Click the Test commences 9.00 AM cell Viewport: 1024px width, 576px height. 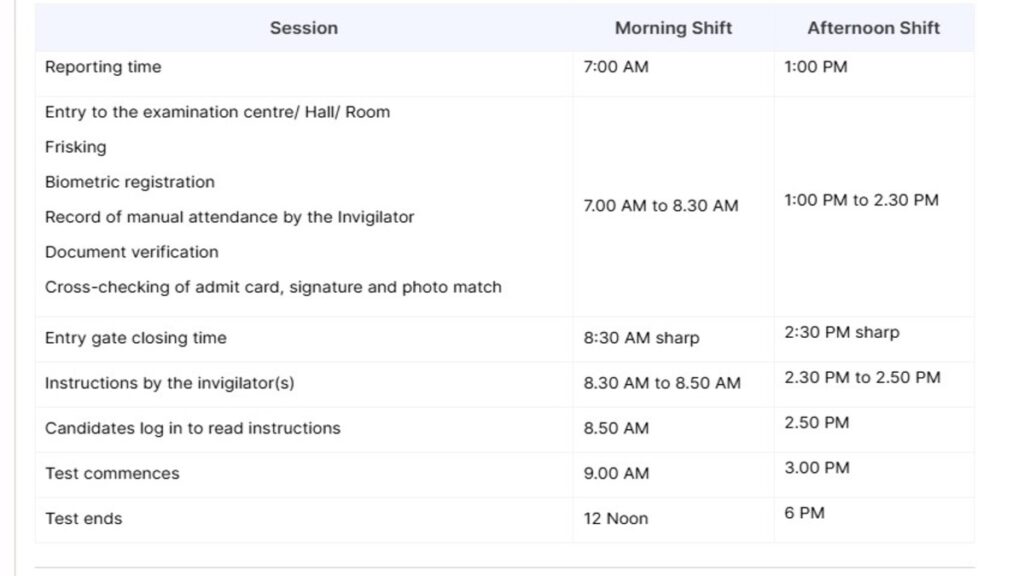click(x=616, y=473)
